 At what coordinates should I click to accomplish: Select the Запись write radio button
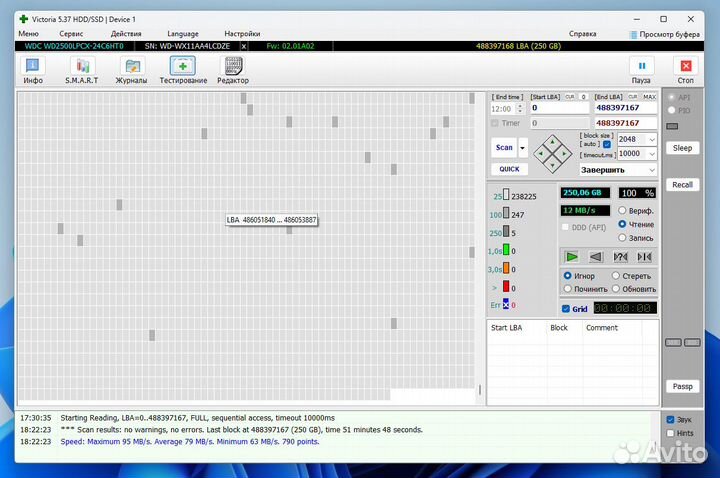click(622, 238)
